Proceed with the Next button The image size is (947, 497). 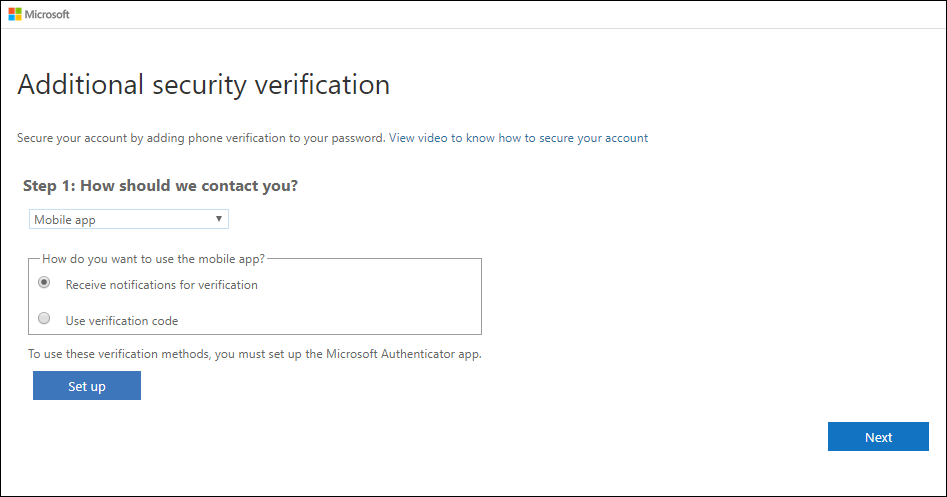click(878, 437)
